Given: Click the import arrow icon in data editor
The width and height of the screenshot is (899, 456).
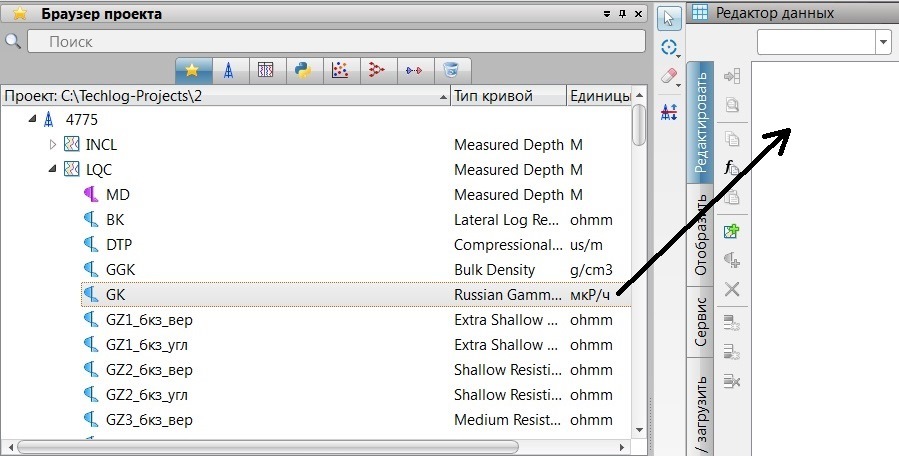Looking at the screenshot, I should (732, 76).
